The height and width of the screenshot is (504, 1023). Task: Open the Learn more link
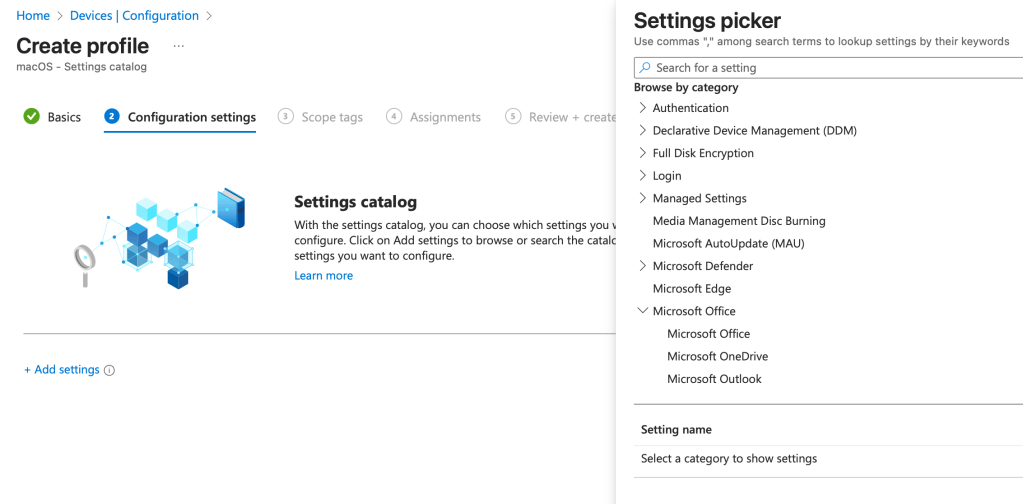[323, 276]
